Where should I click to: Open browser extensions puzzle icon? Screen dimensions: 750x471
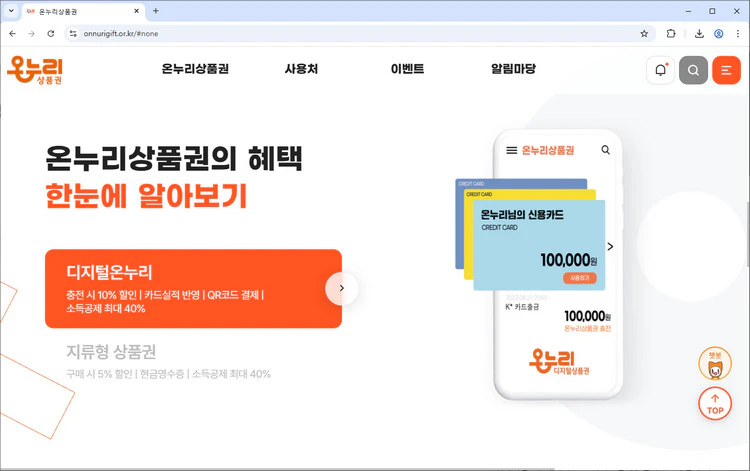tap(671, 33)
